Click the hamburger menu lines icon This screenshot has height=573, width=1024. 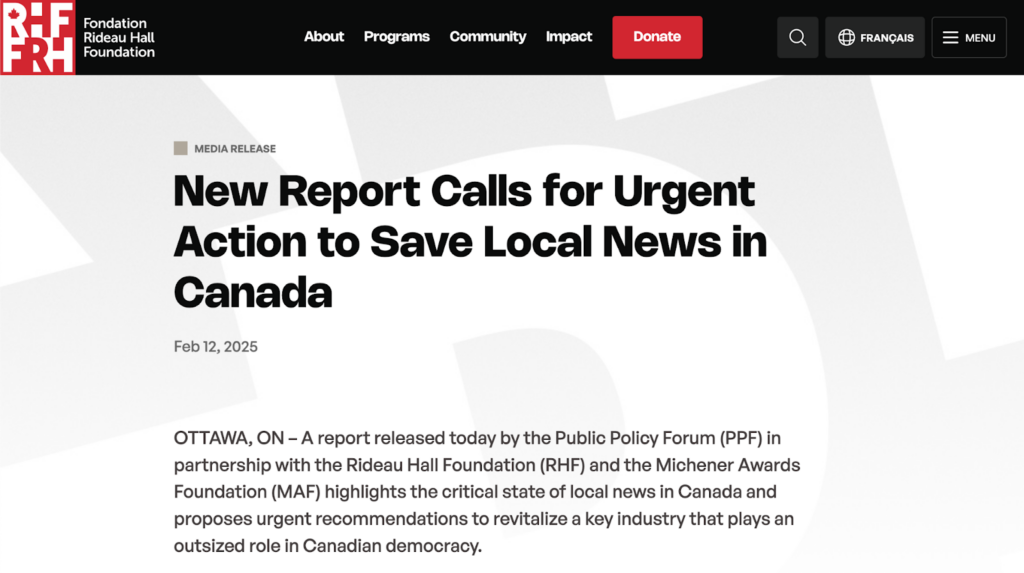(x=950, y=38)
